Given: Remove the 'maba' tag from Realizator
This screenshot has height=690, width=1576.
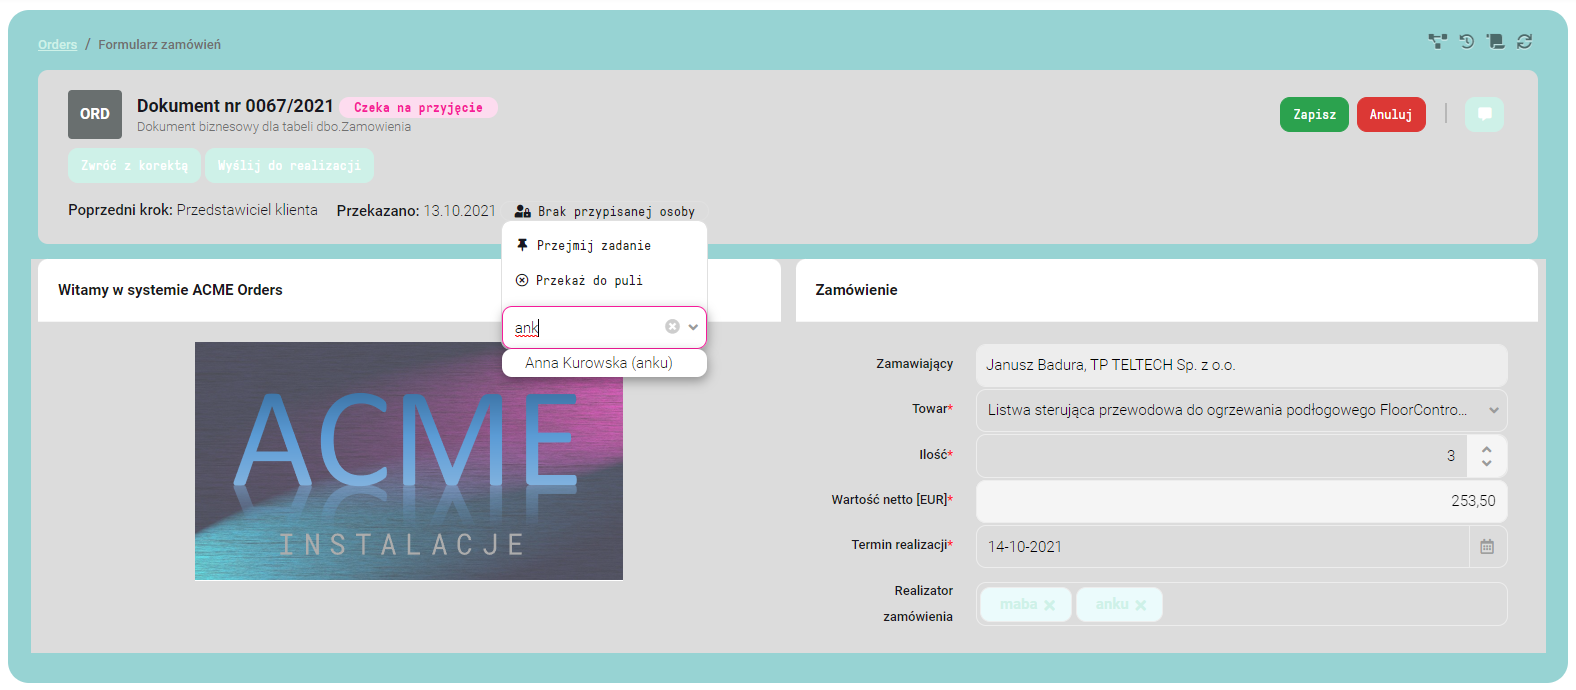Looking at the screenshot, I should pos(1049,605).
